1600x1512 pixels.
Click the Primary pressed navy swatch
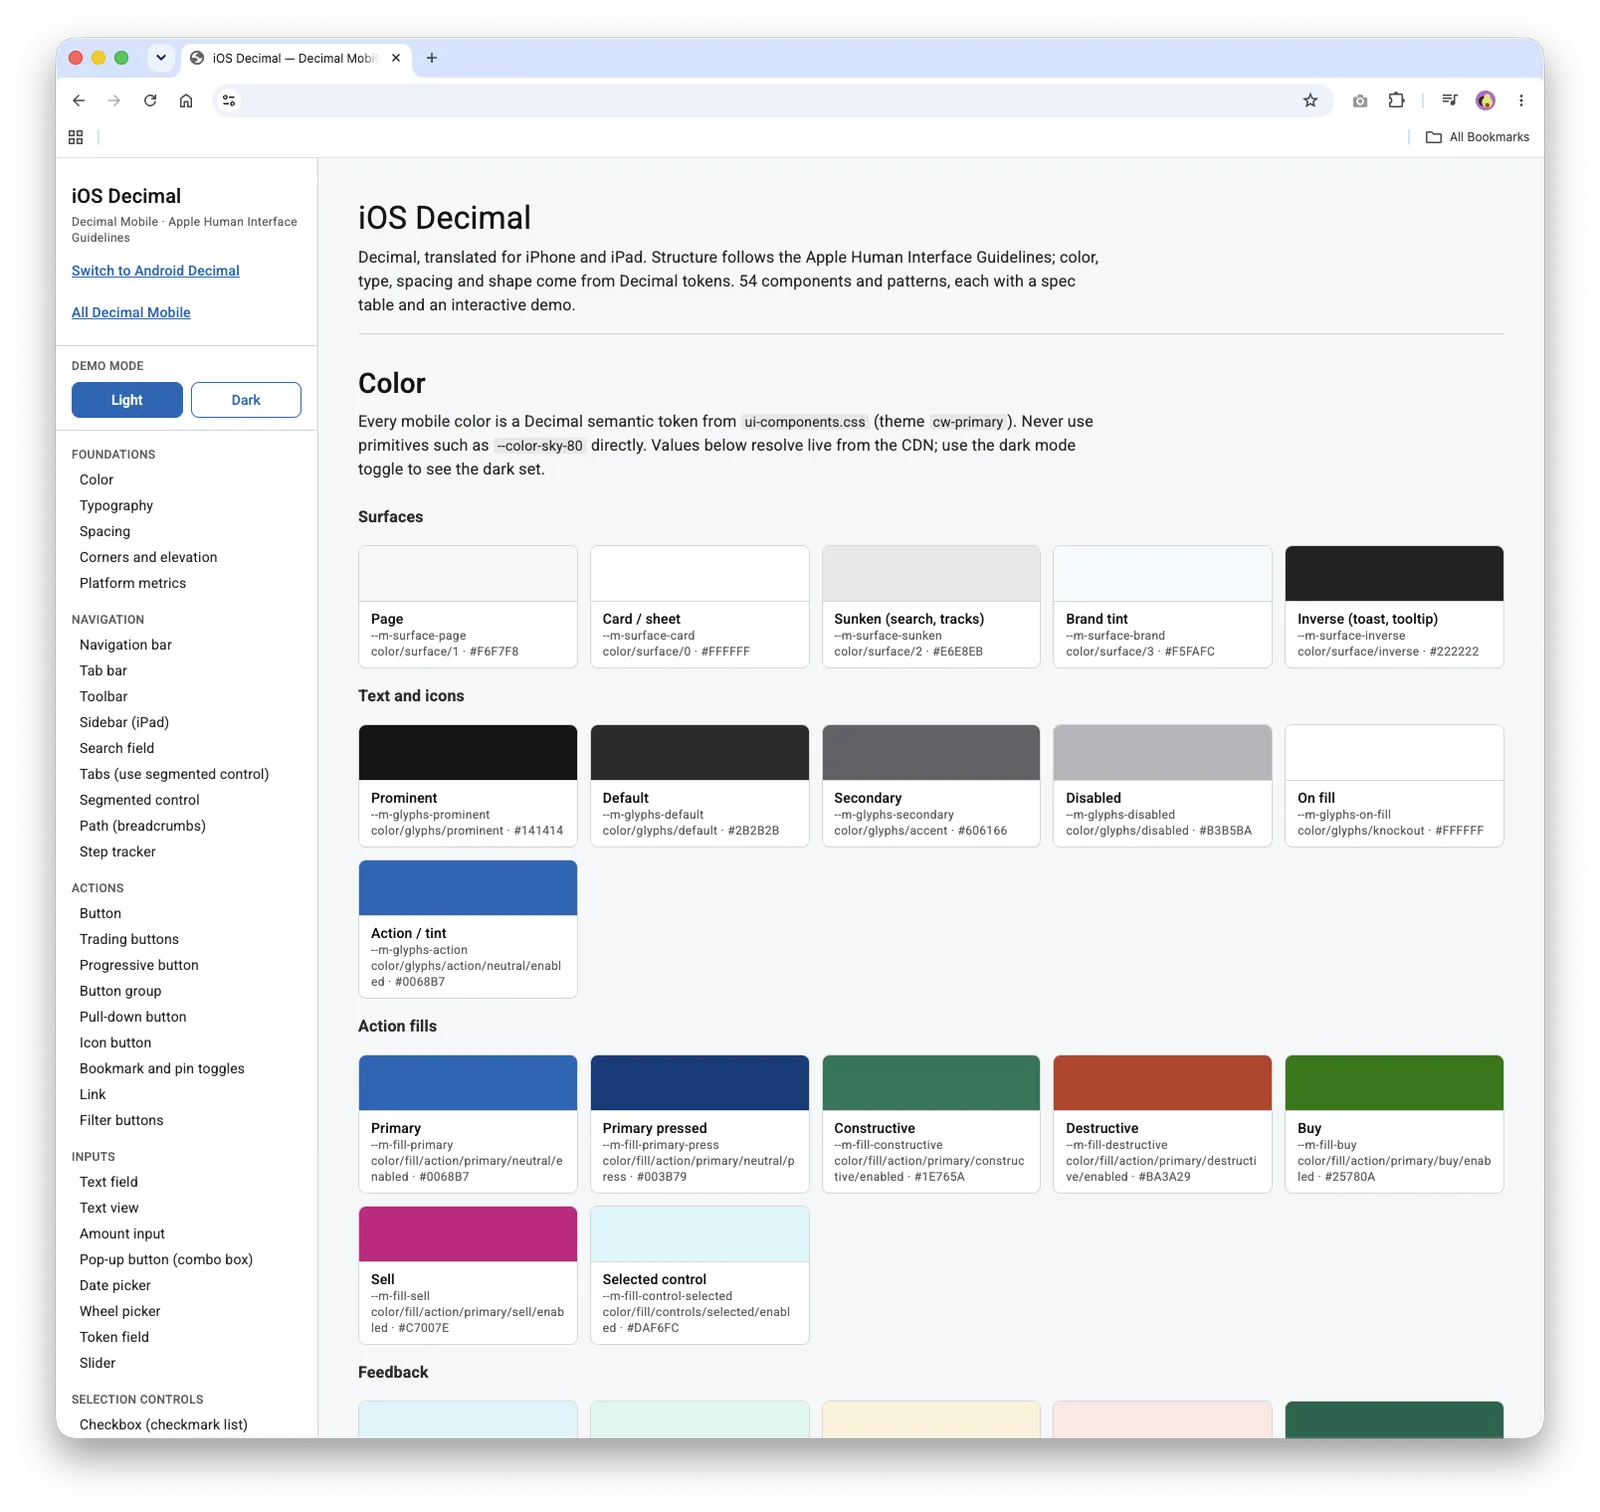tap(700, 1083)
